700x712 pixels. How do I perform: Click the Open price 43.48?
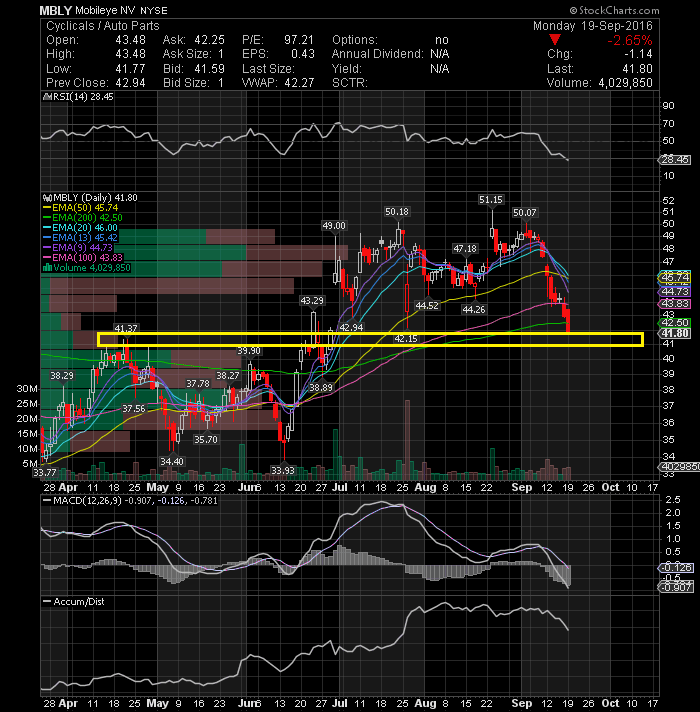point(130,40)
